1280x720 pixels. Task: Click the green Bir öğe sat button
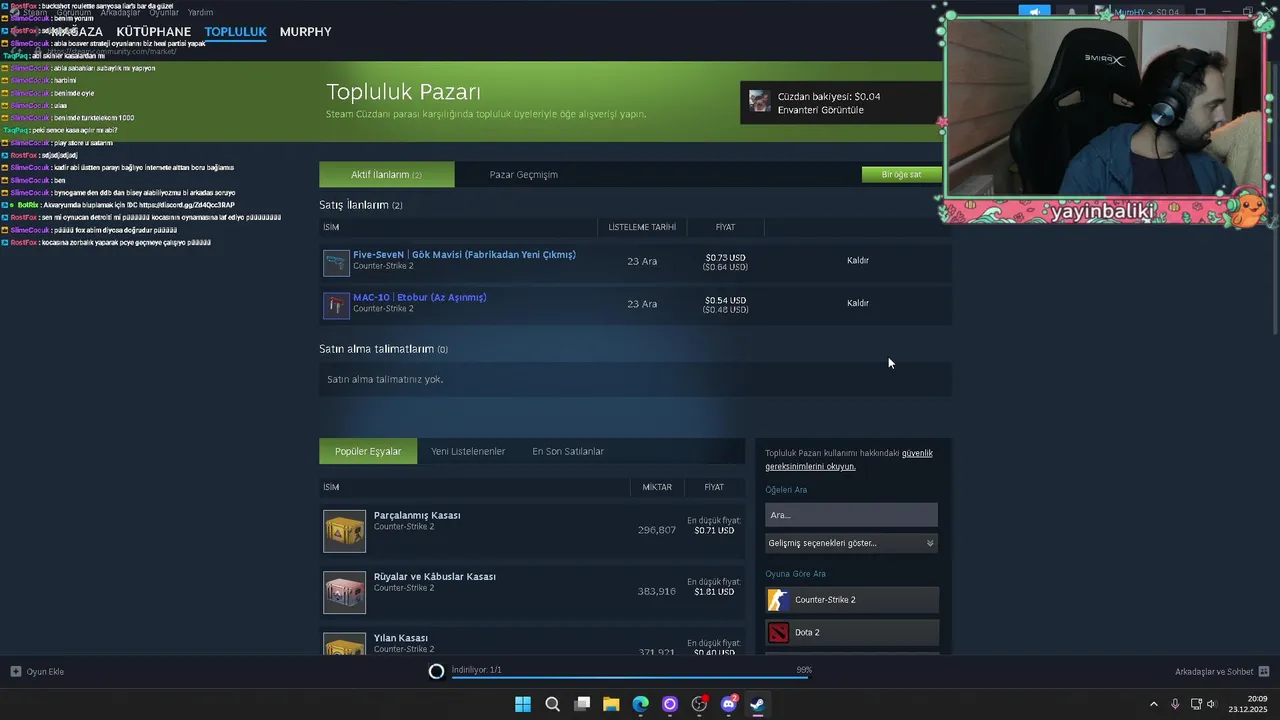901,174
